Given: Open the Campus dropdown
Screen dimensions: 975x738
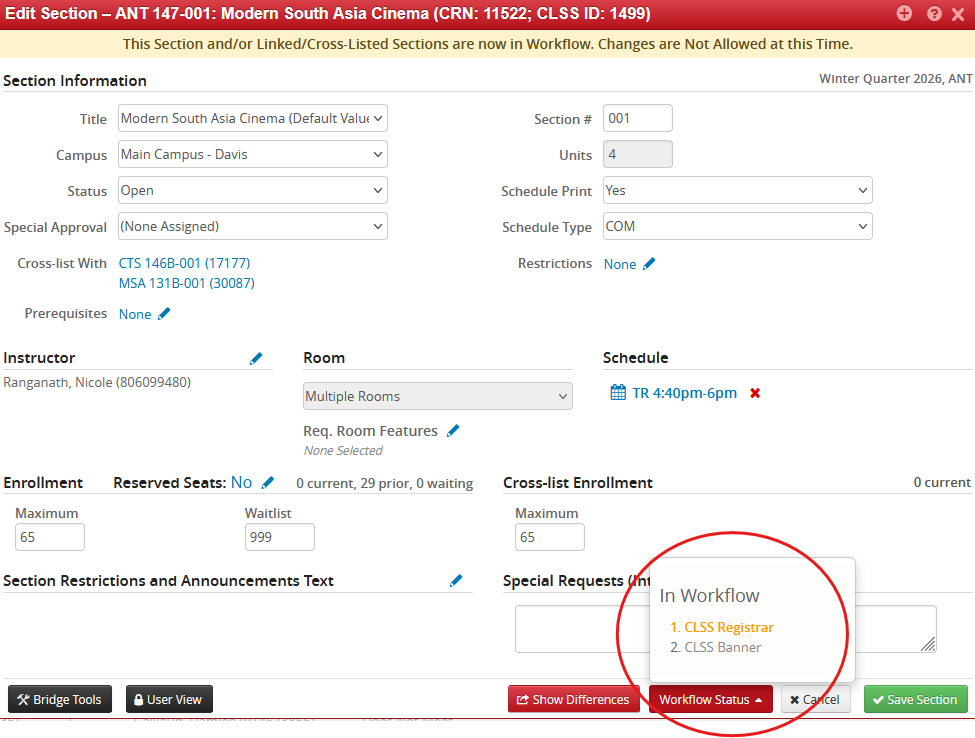Looking at the screenshot, I should (252, 154).
